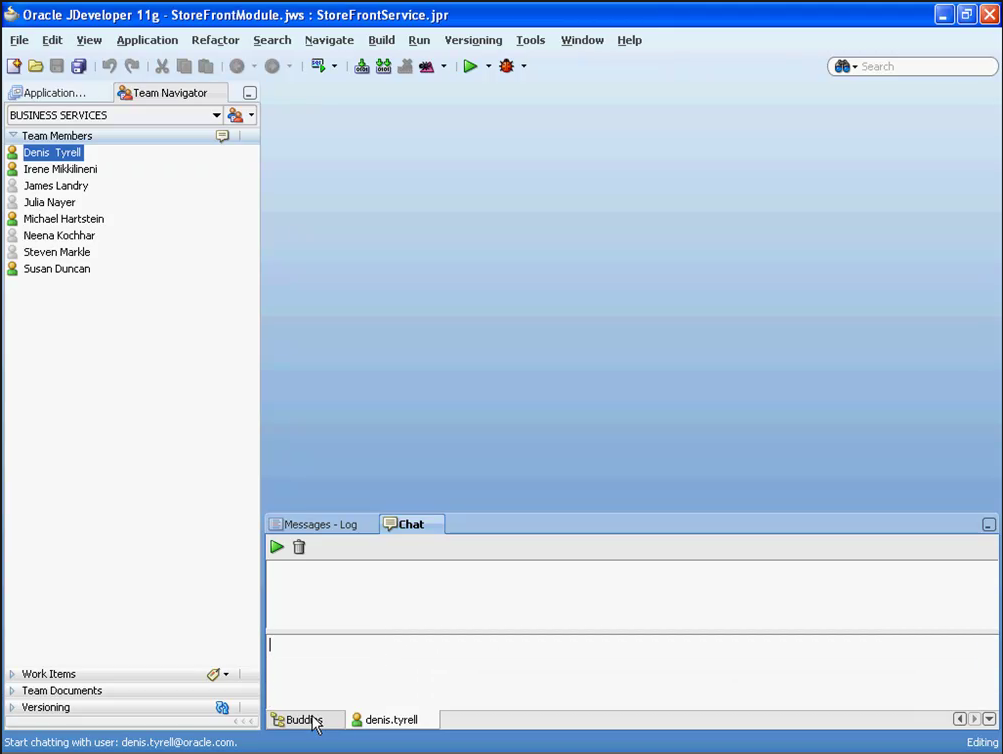The width and height of the screenshot is (1003, 754).
Task: Collapse the Team Members section
Action: tap(13, 136)
